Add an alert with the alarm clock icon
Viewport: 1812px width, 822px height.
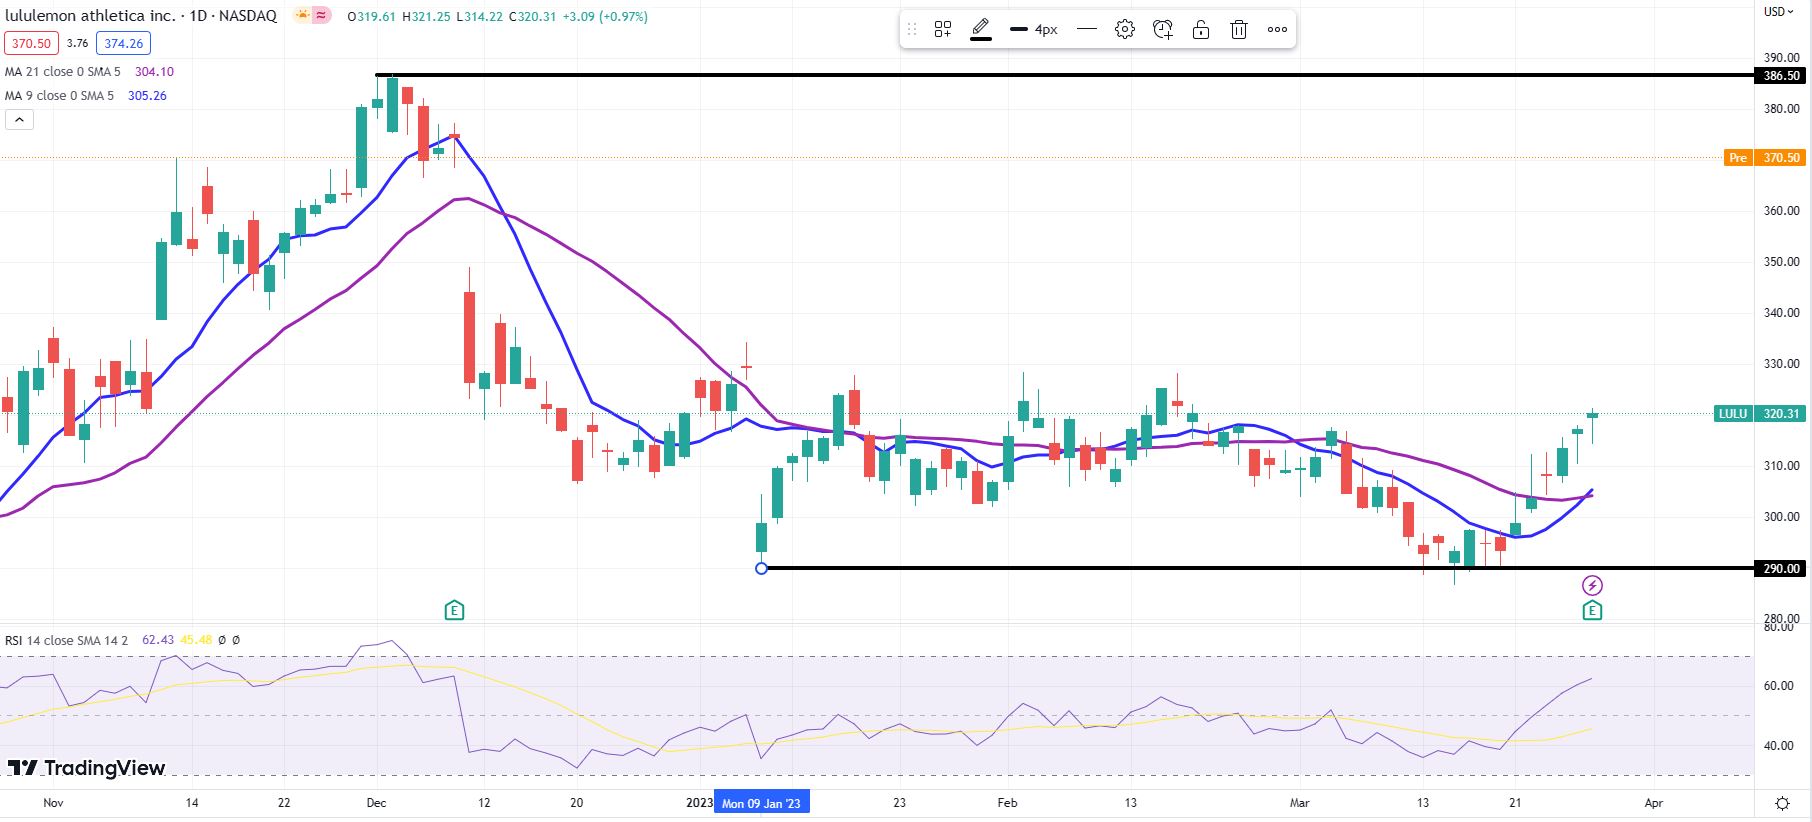pos(1163,30)
